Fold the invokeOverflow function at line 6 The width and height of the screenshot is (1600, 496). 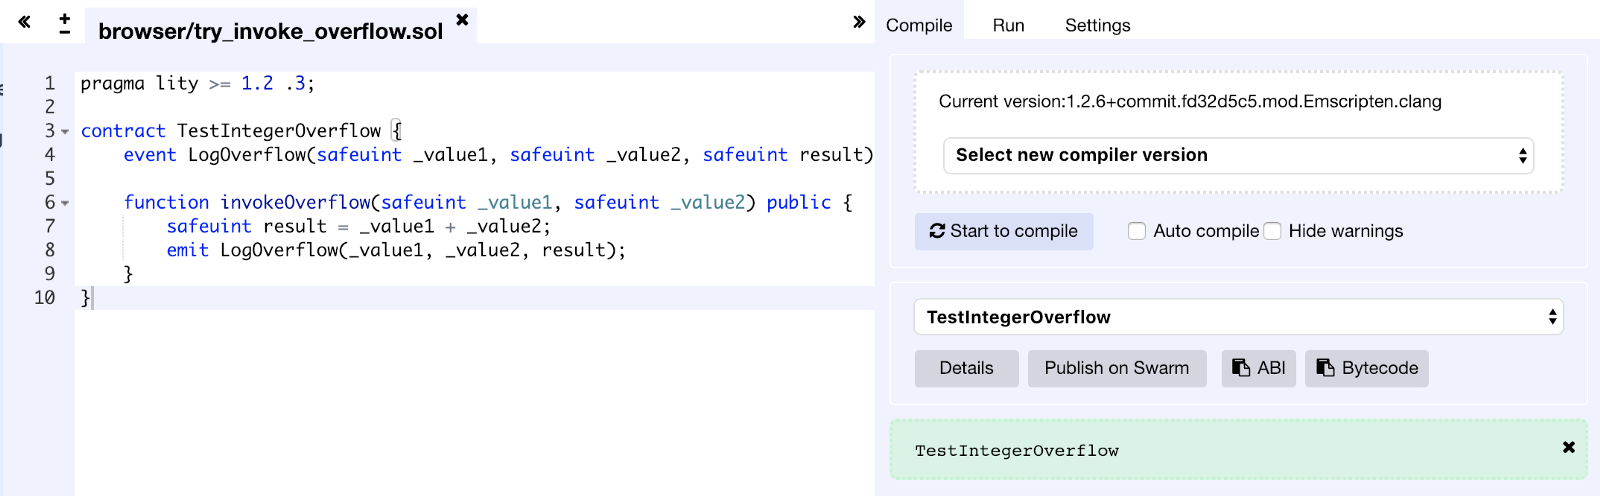point(65,203)
